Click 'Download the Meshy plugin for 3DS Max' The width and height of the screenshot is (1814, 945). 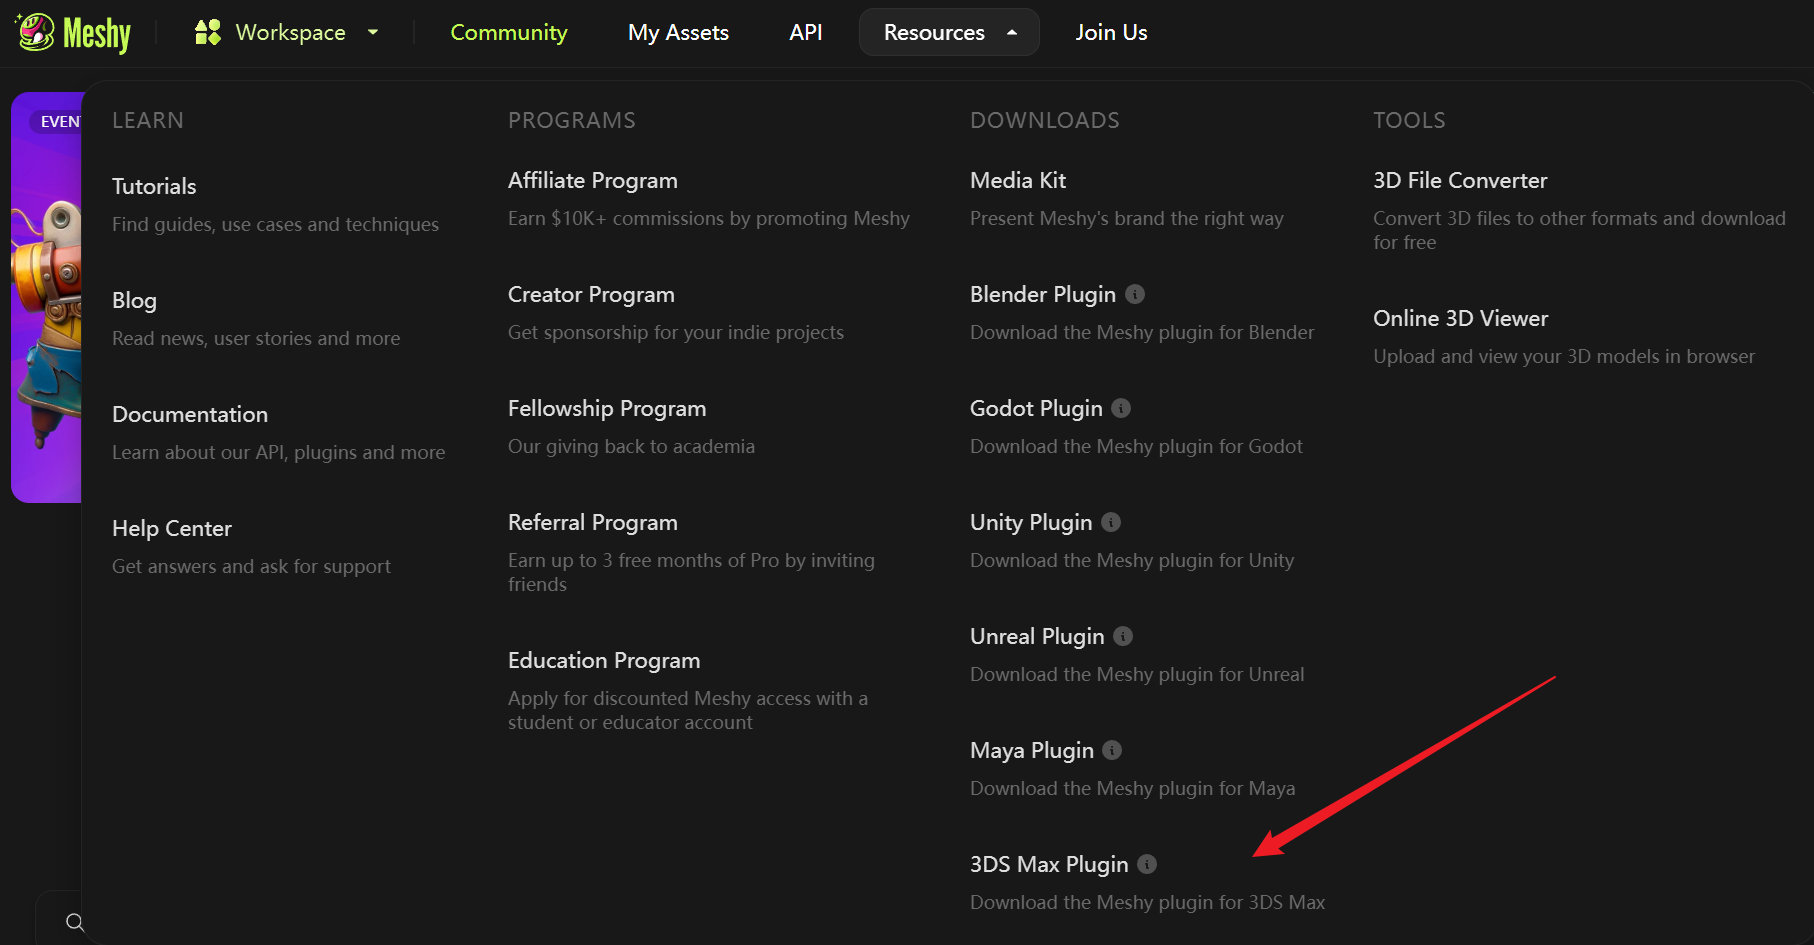[1147, 902]
